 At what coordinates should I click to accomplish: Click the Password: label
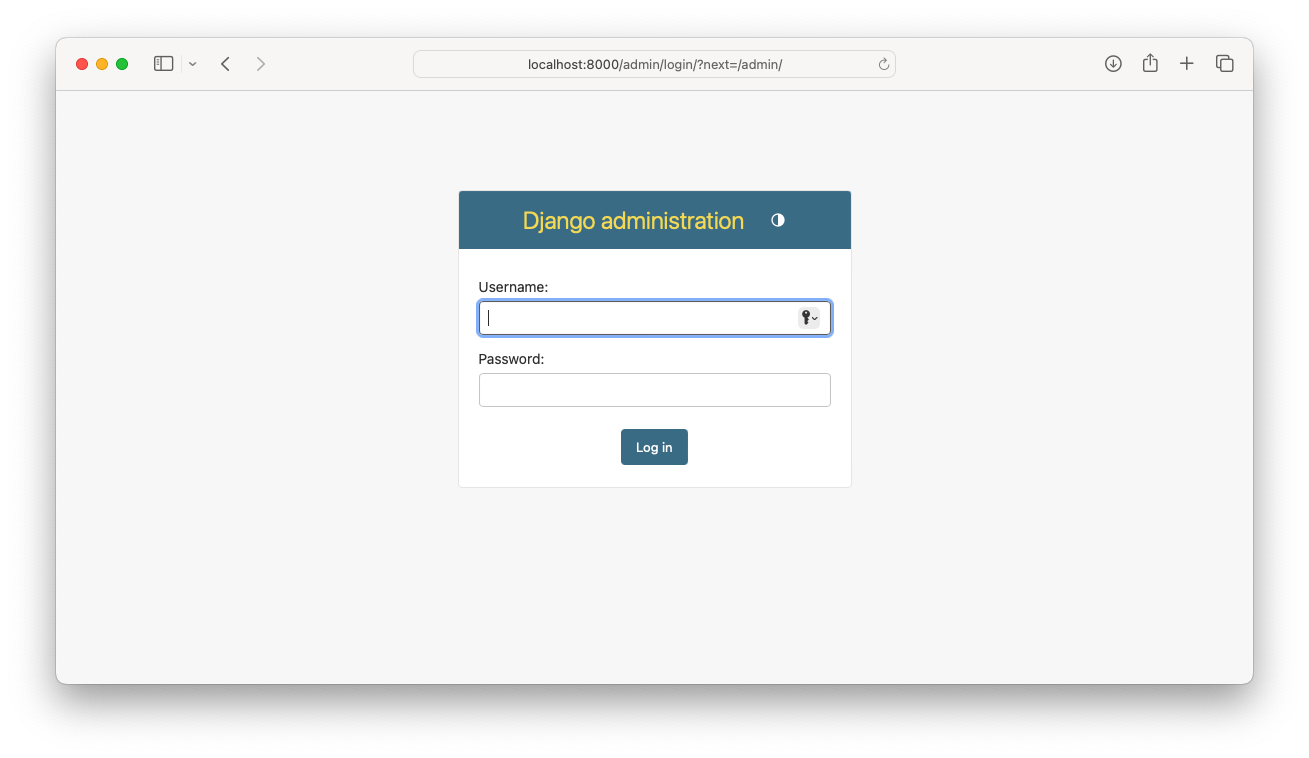(x=511, y=359)
